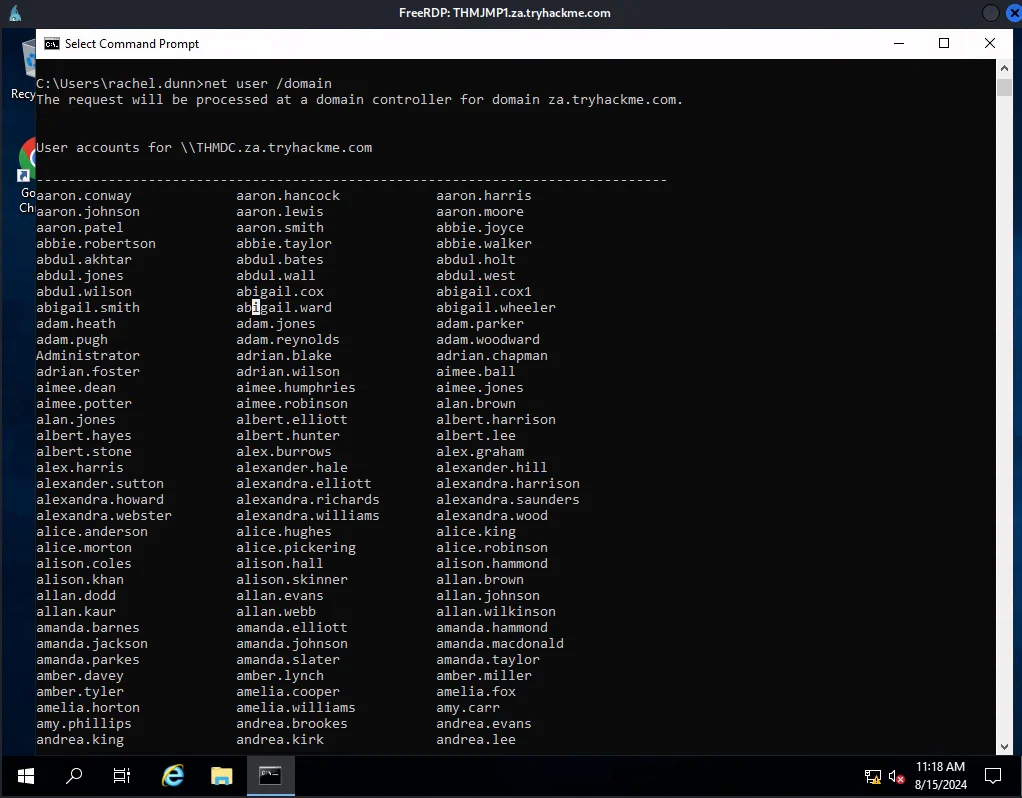Launch Internet Explorer from taskbar

(173, 776)
